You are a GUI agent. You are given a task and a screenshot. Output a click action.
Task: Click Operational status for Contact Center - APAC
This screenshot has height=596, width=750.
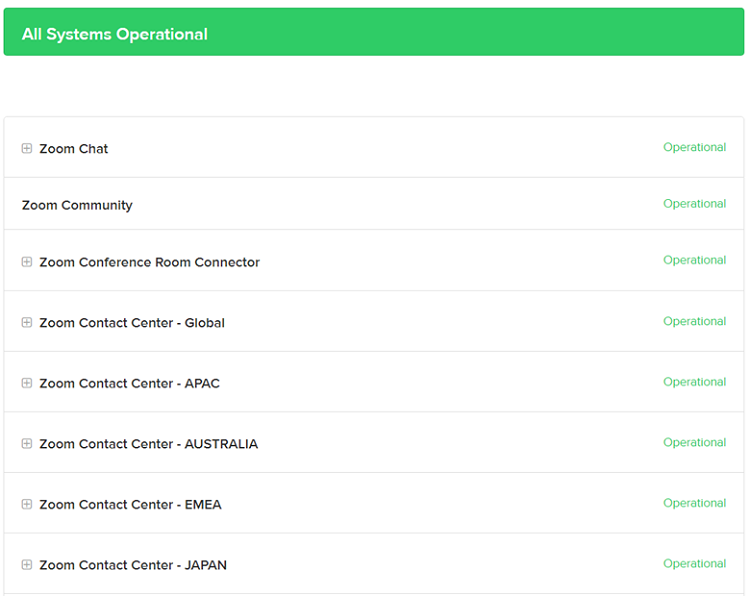694,382
